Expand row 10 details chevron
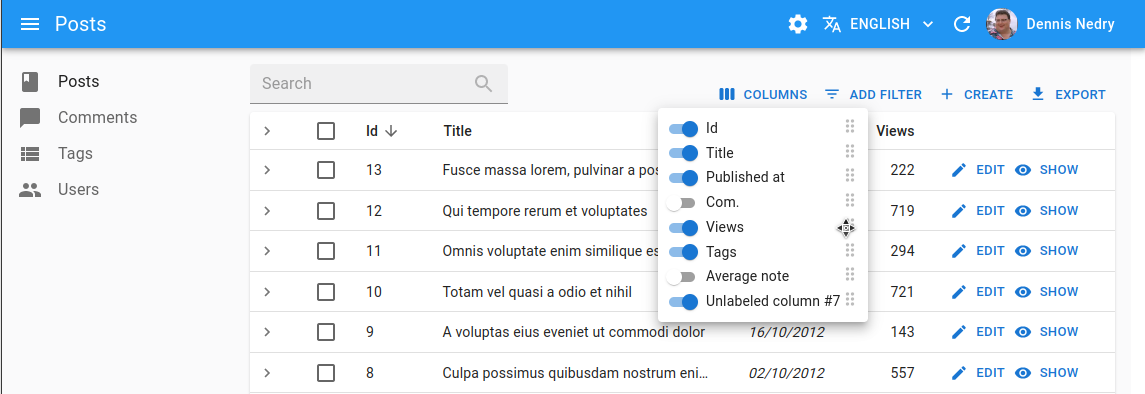1145x394 pixels. [267, 292]
